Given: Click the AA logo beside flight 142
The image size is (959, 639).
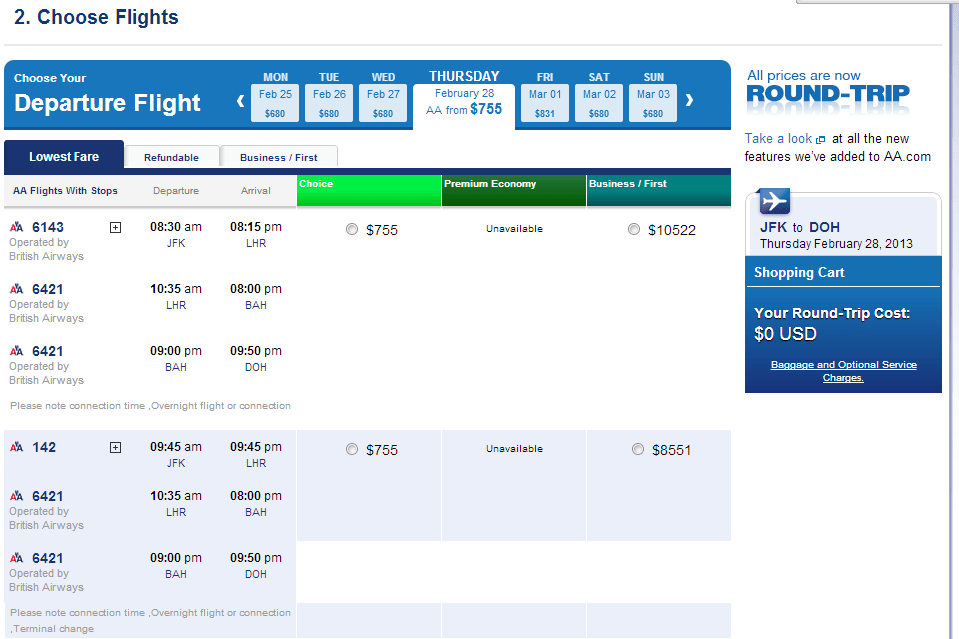Looking at the screenshot, I should pos(18,448).
